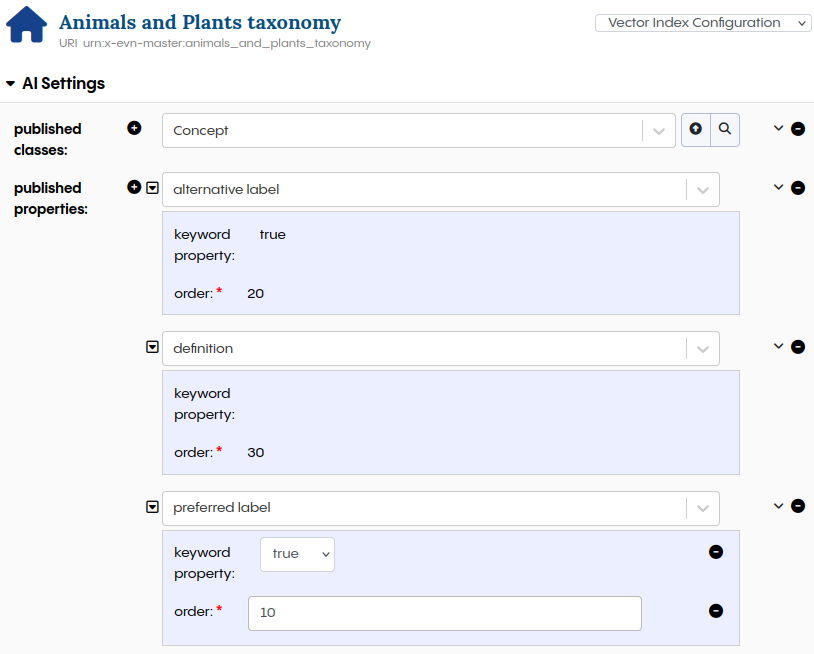Delete the keyword property value in preferred label

pyautogui.click(x=716, y=552)
